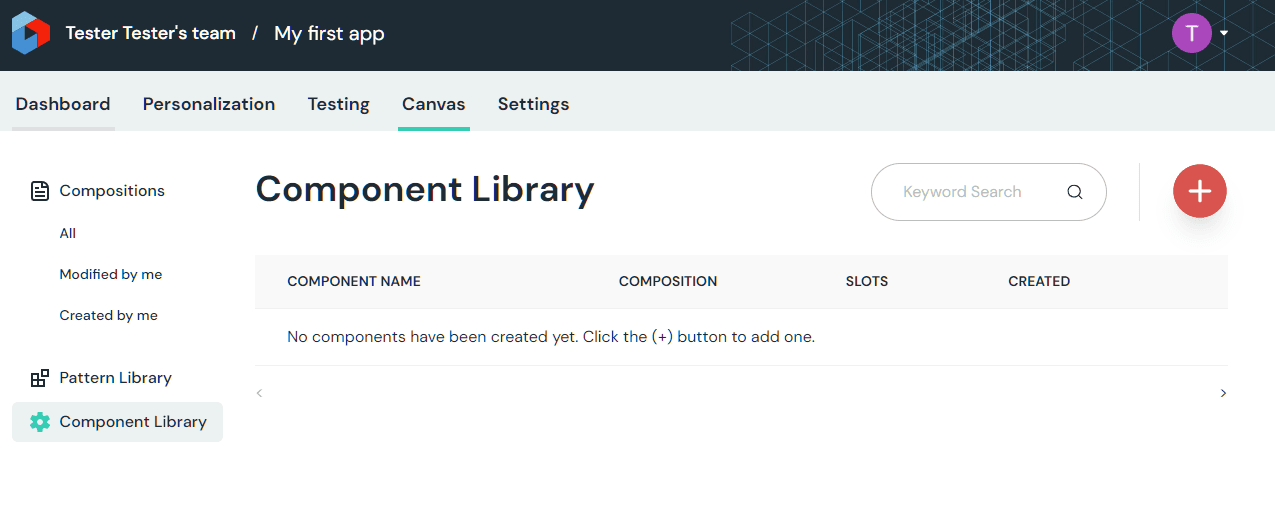Show compositions Modified by me

pos(110,274)
